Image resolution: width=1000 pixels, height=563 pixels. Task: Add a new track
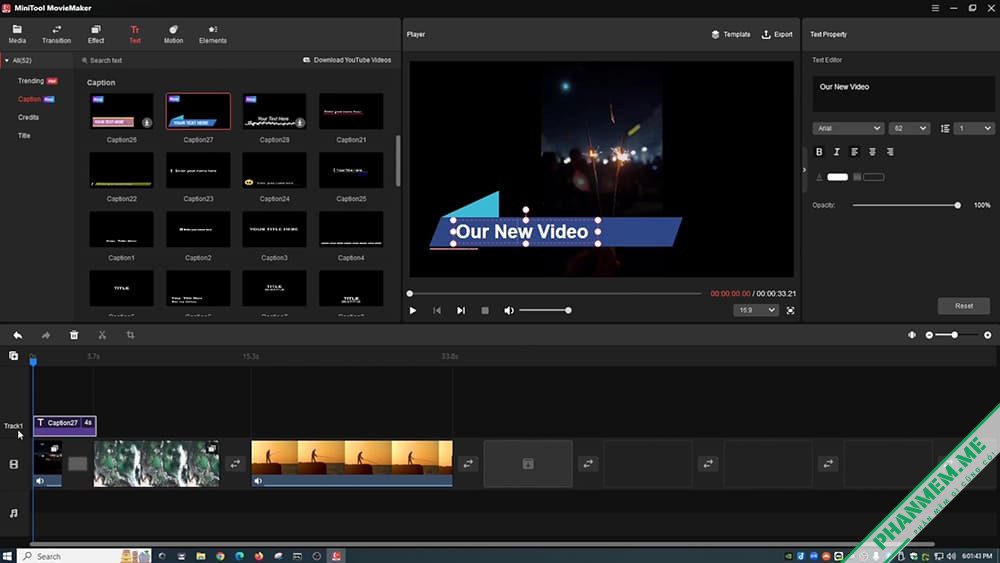pyautogui.click(x=13, y=356)
